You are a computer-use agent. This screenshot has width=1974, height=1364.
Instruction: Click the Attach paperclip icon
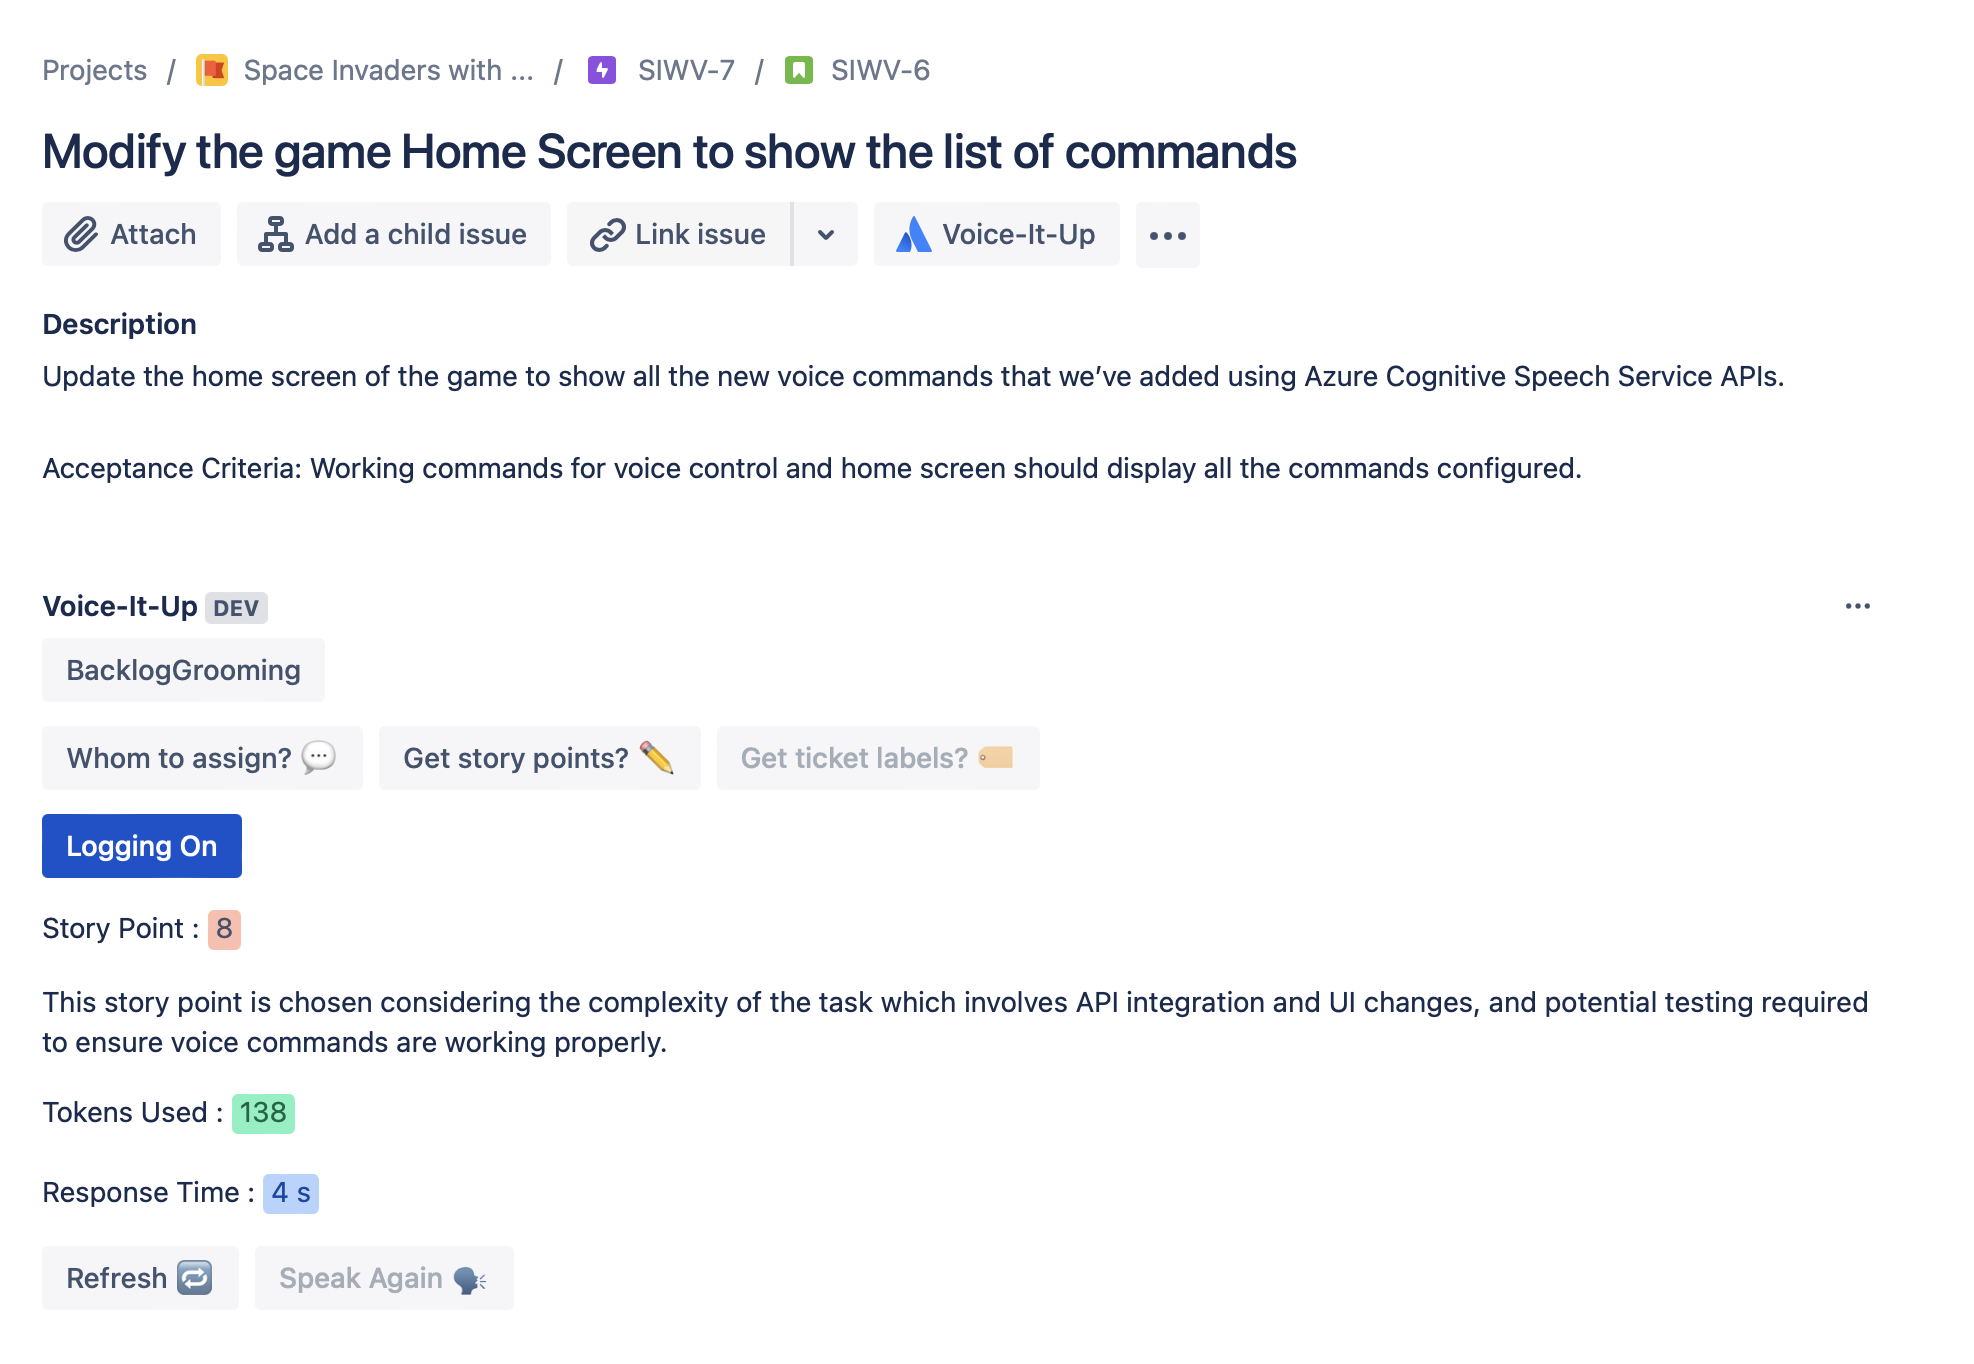click(81, 234)
